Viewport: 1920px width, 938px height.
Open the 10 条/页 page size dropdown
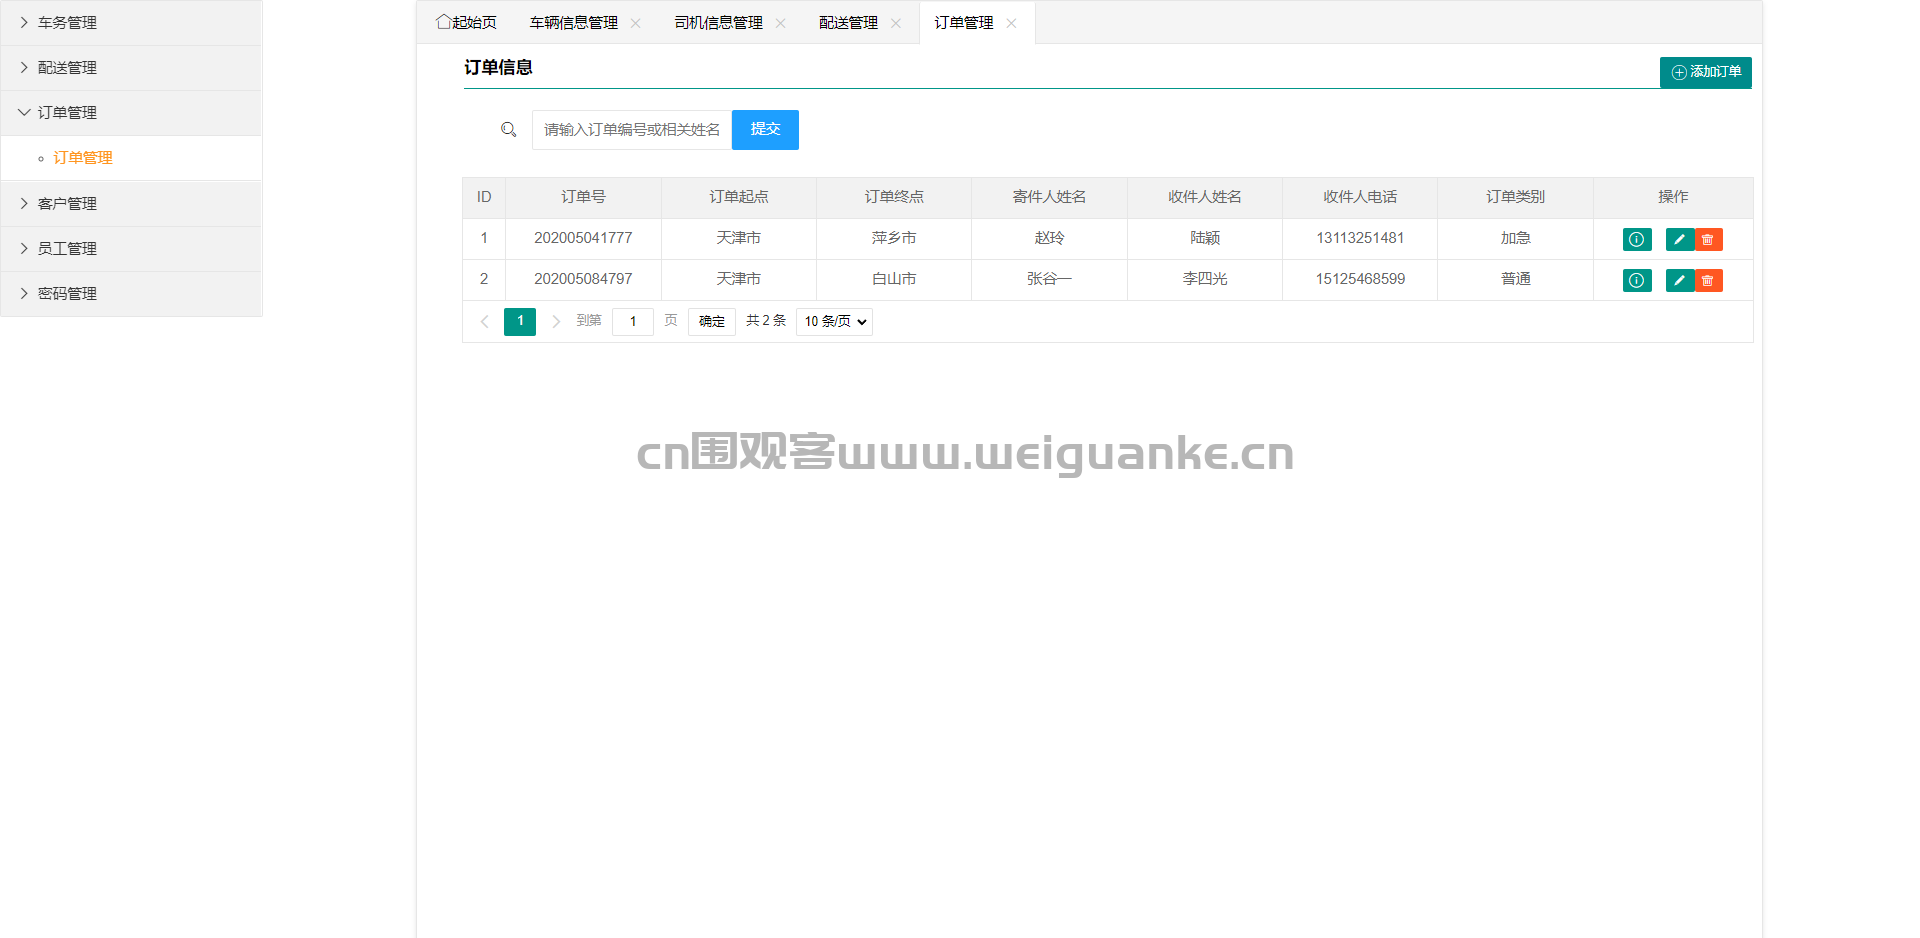click(834, 321)
